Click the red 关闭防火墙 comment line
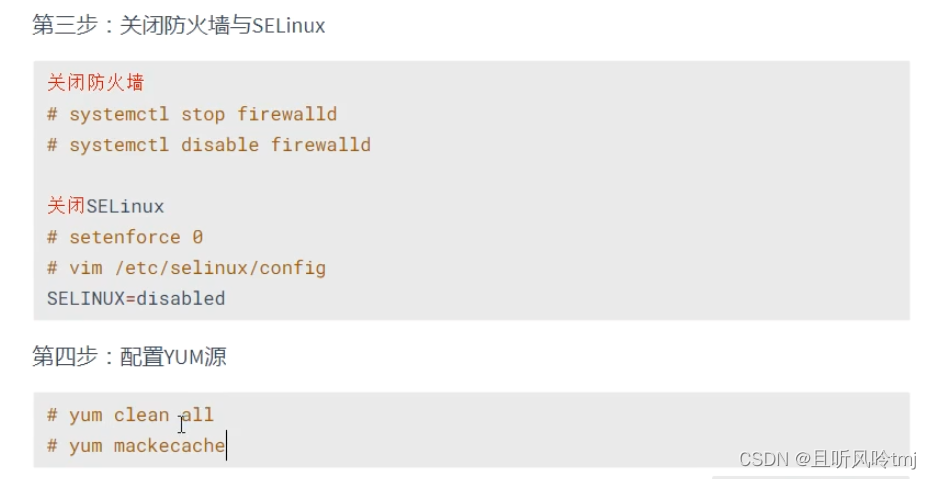The height and width of the screenshot is (479, 931). coord(95,83)
